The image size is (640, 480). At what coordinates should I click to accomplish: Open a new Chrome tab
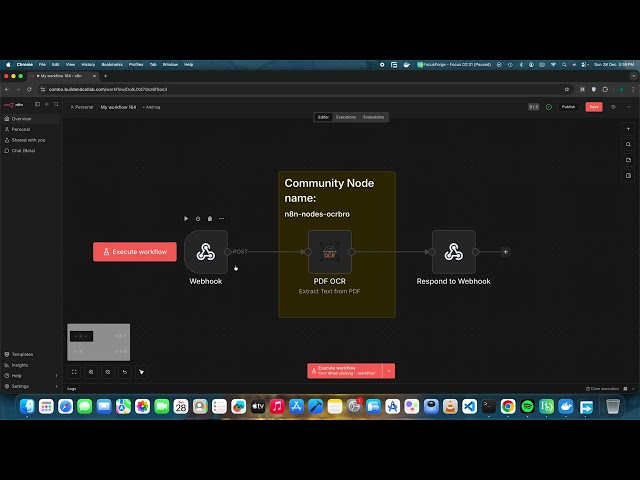[x=105, y=76]
